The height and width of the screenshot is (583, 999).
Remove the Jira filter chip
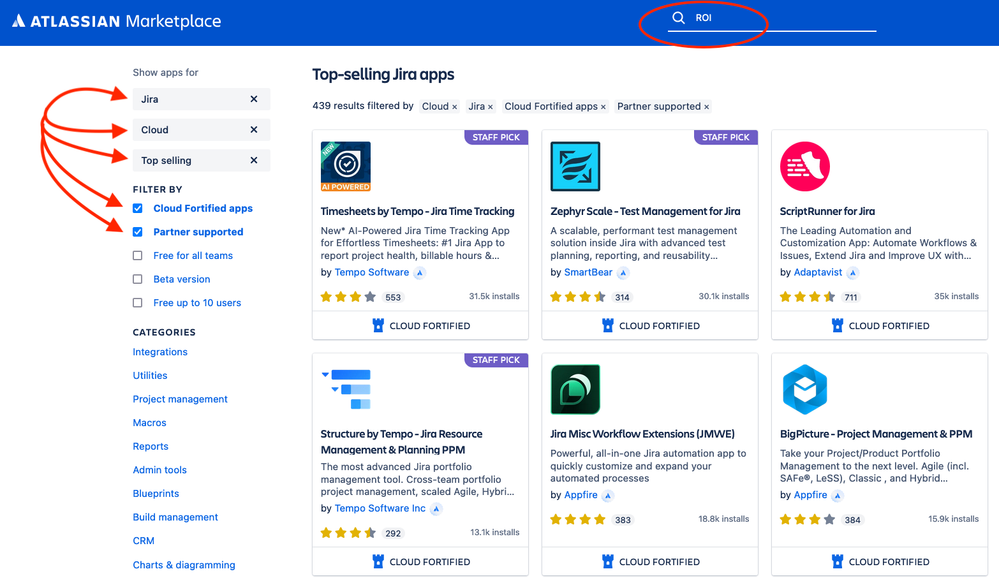[490, 107]
